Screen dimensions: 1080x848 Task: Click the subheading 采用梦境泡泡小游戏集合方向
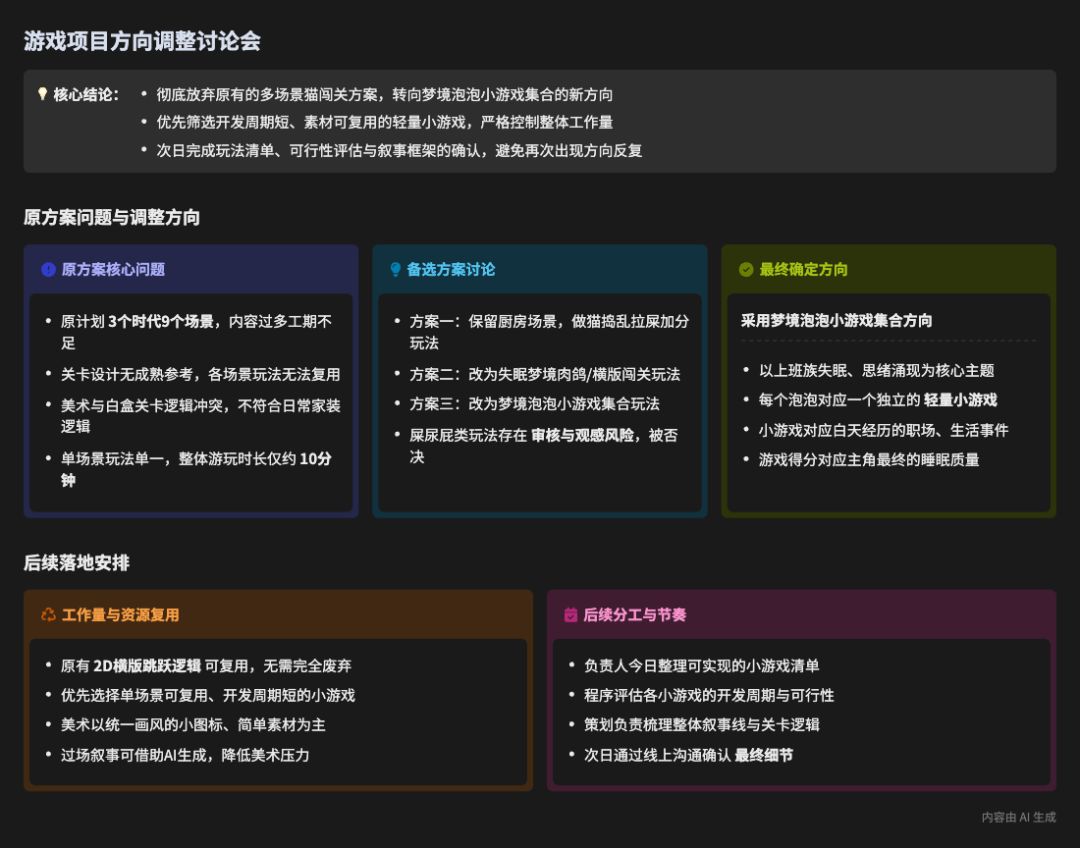[x=836, y=320]
